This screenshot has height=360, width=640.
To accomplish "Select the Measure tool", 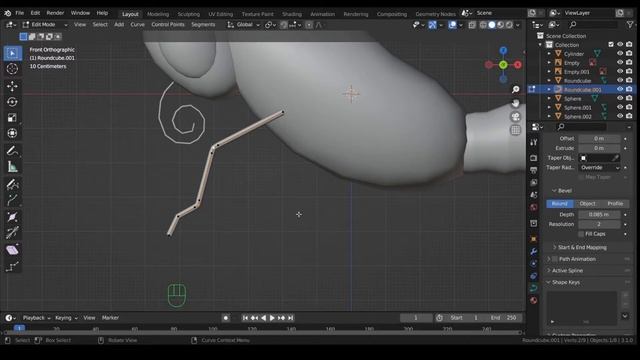I will coord(12,167).
